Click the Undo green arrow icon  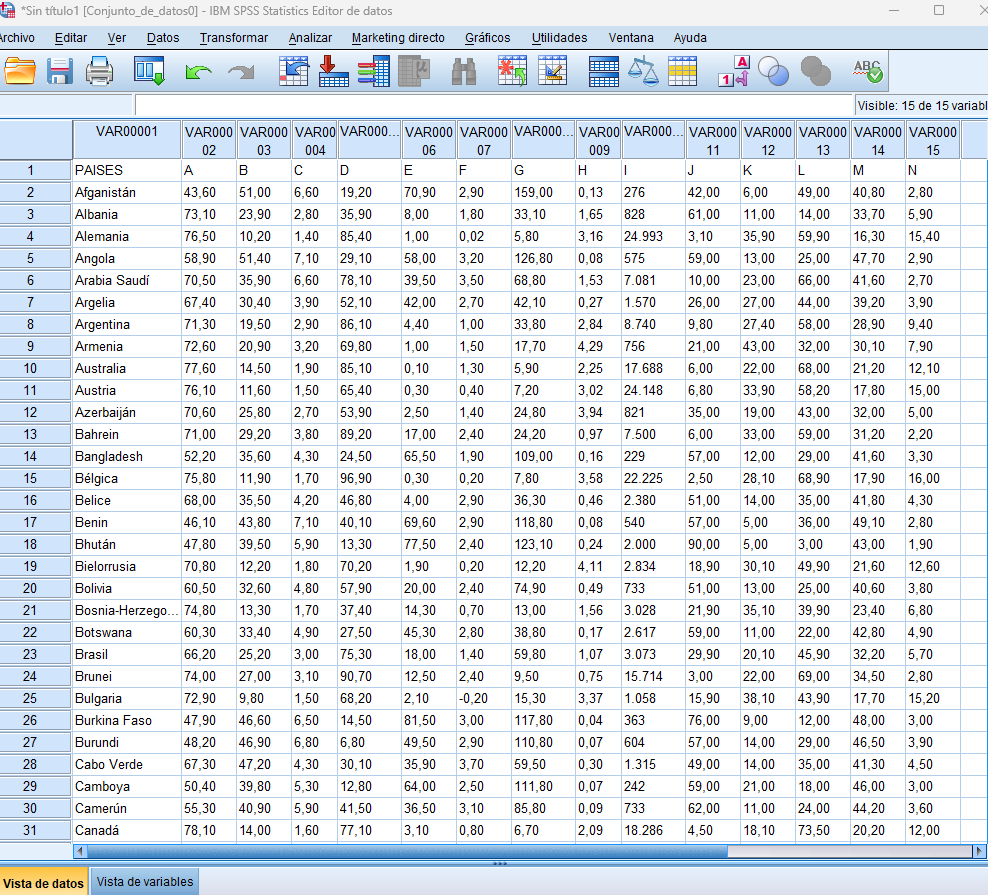point(199,72)
